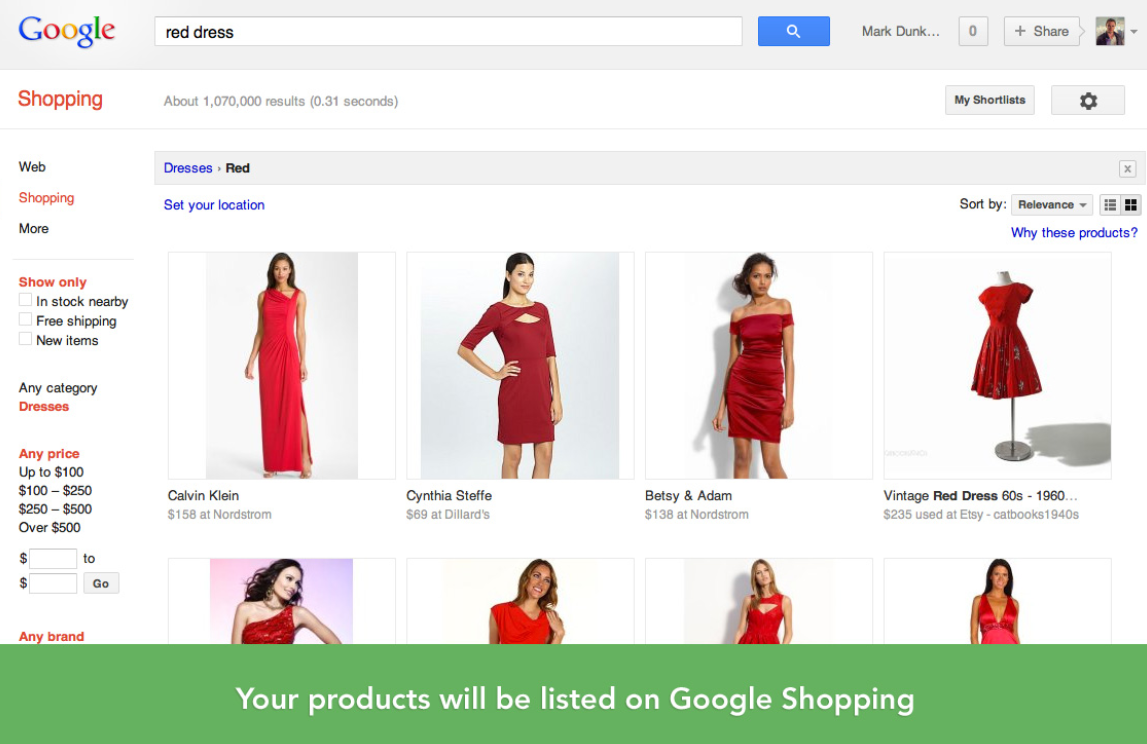This screenshot has width=1147, height=744.
Task: Open the notifications counter showing 0
Action: coord(971,31)
